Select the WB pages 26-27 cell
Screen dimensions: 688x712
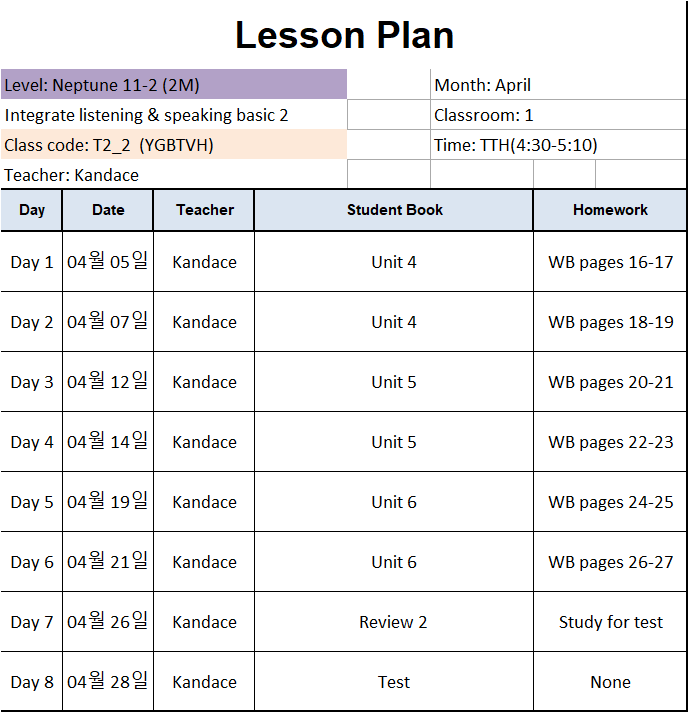coord(610,561)
